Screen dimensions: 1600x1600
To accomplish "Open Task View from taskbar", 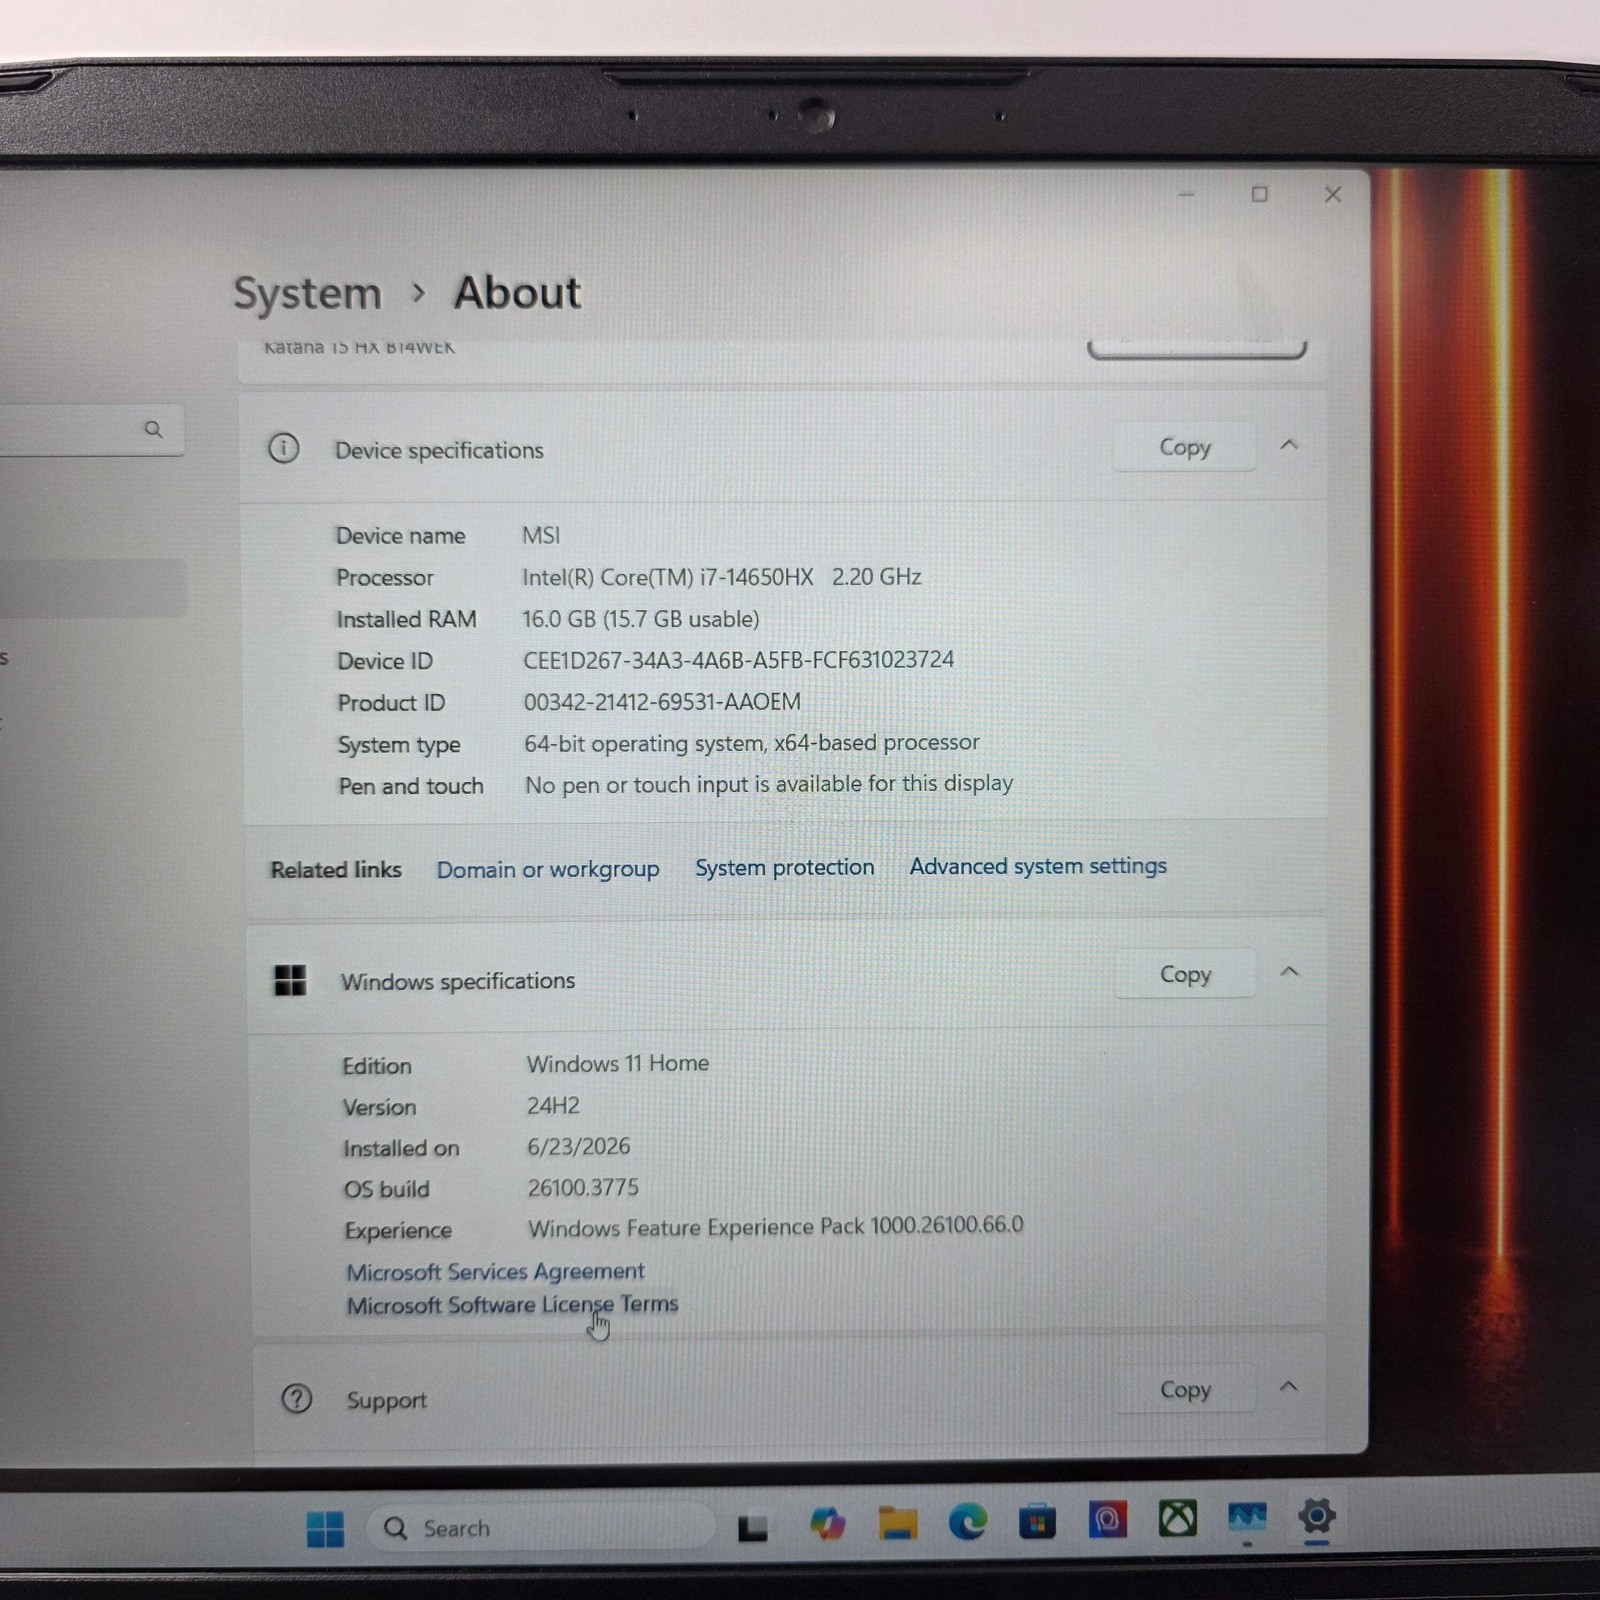I will tap(753, 1527).
